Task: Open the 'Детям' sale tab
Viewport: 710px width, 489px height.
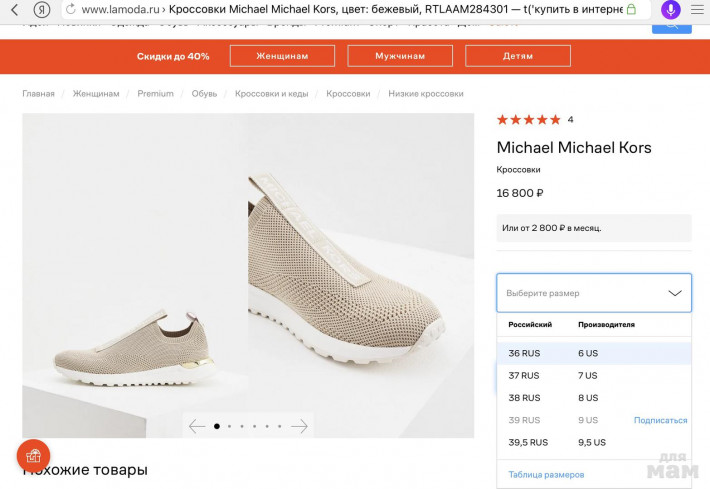Action: (x=518, y=56)
